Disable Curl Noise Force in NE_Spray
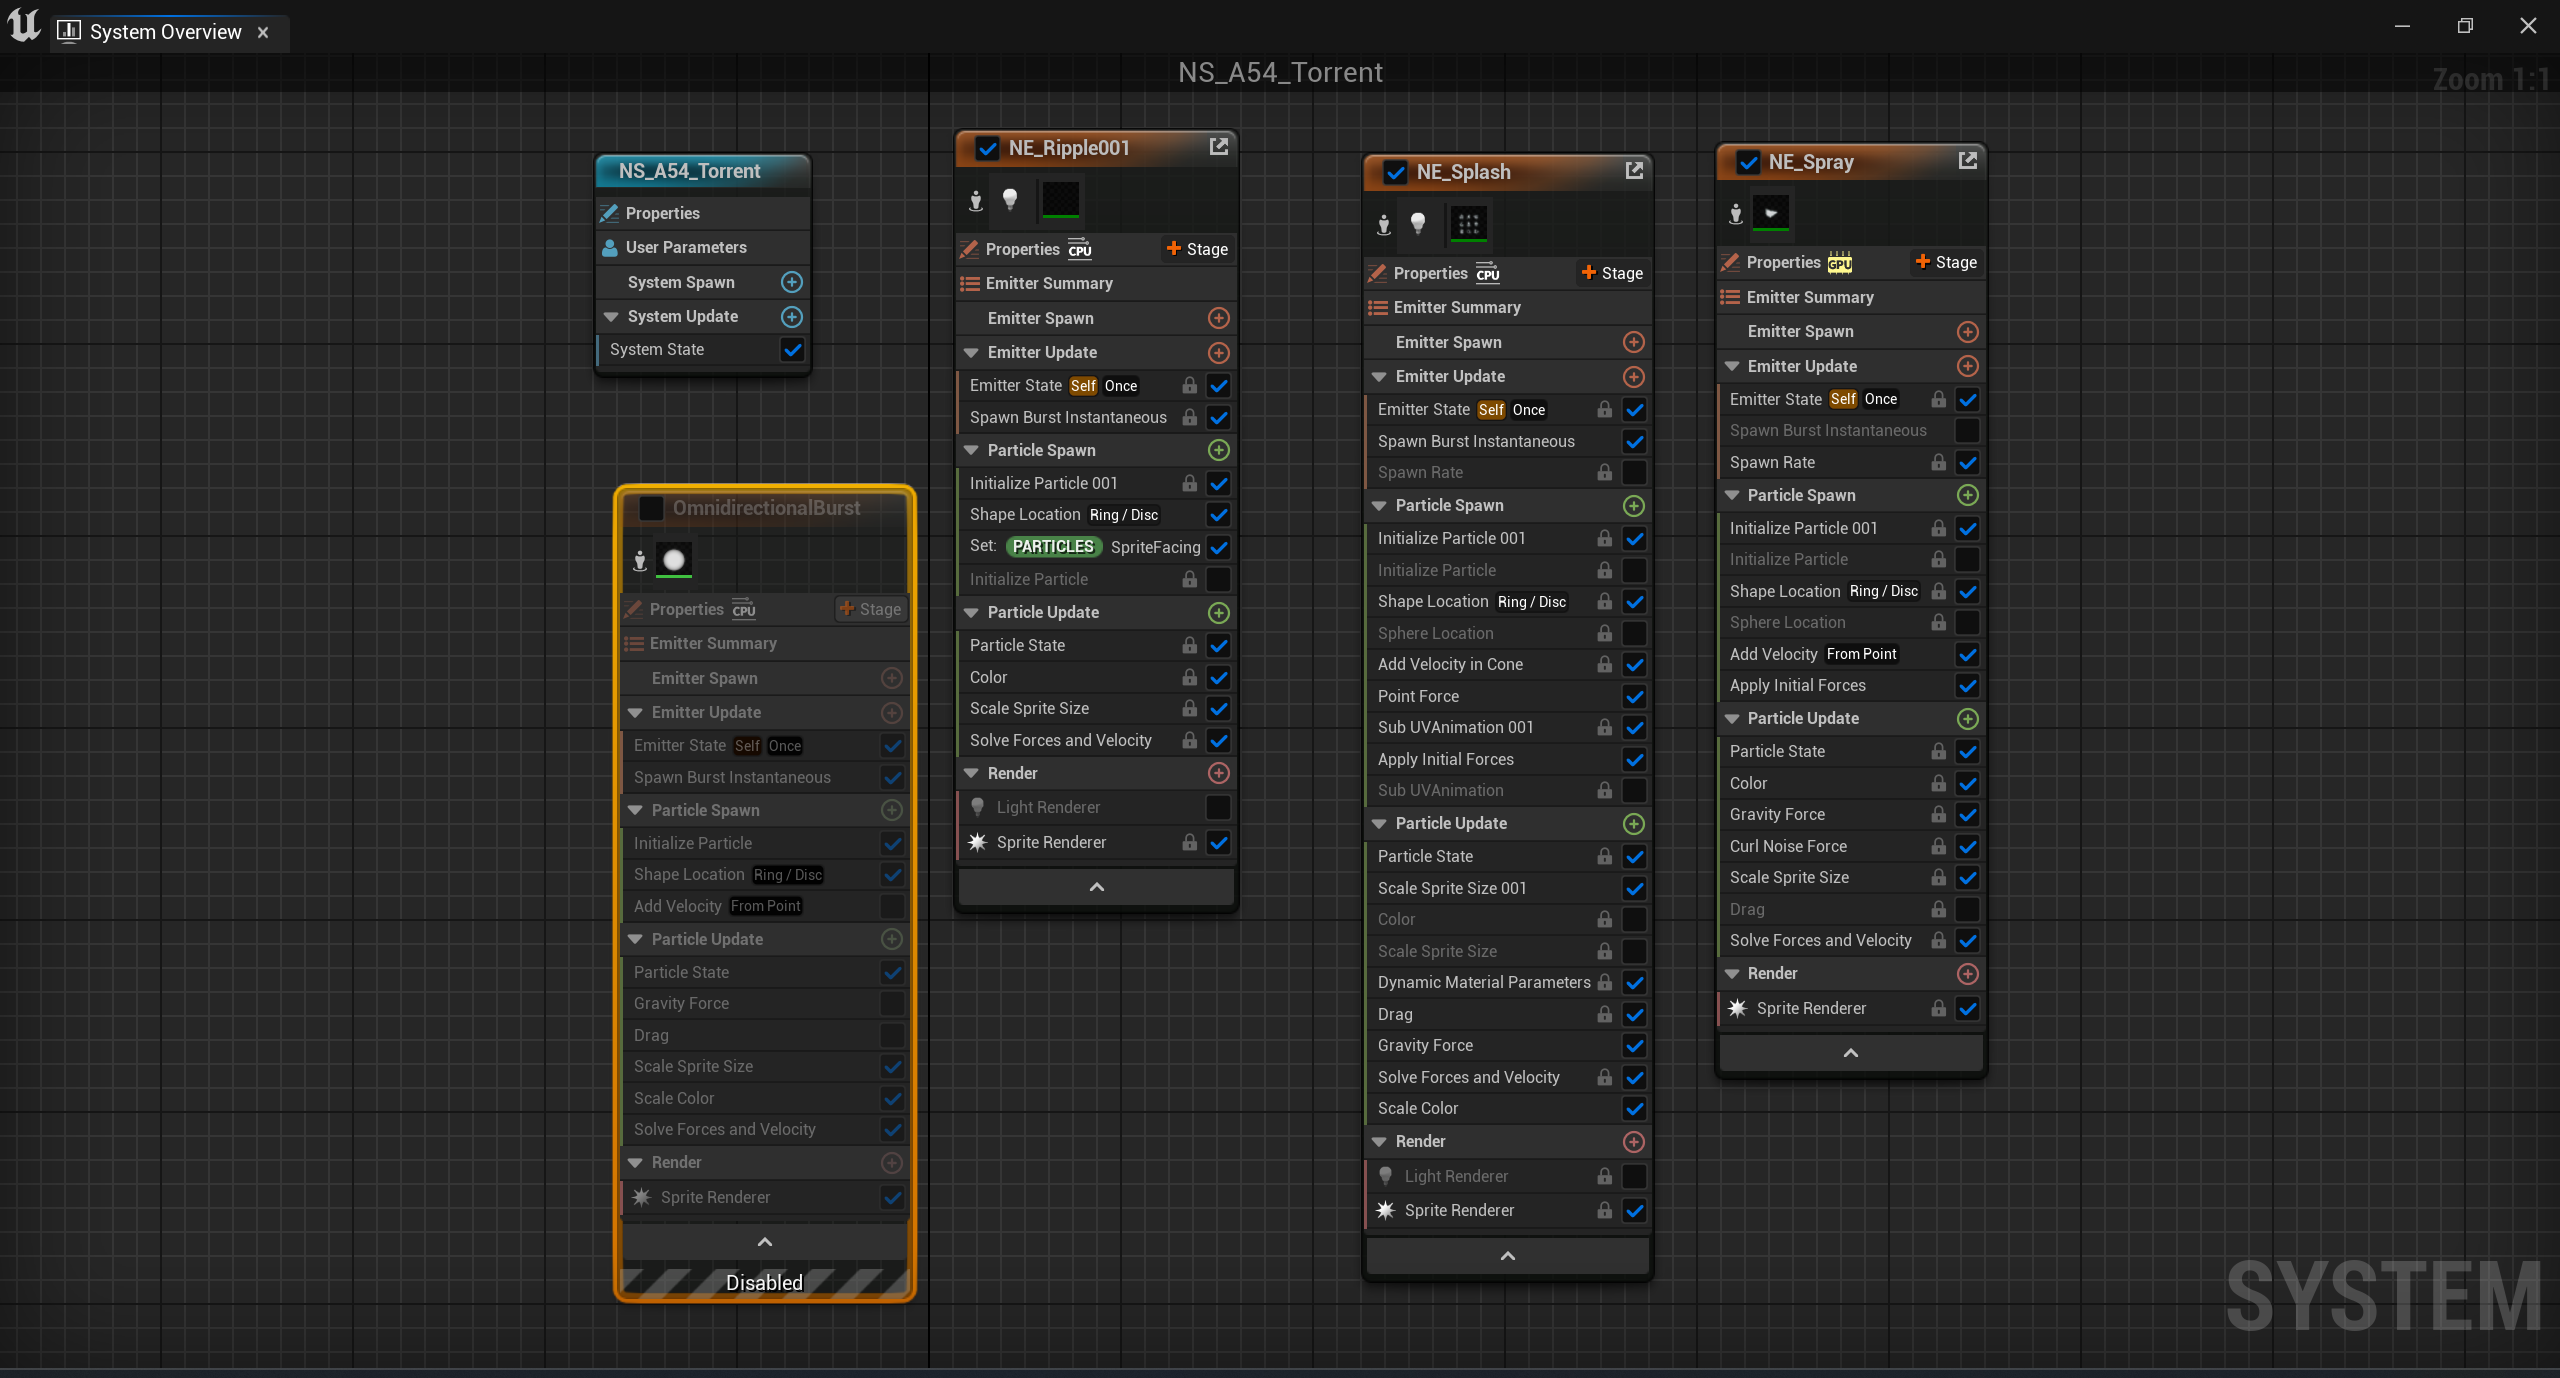The height and width of the screenshot is (1378, 2560). 1967,846
